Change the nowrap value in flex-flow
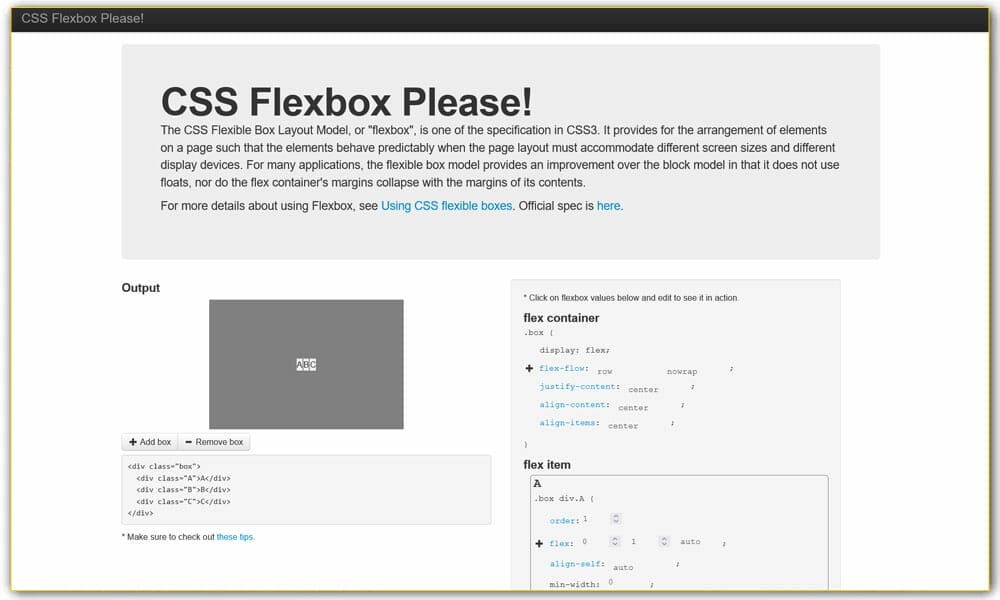1000x600 pixels. [x=681, y=370]
